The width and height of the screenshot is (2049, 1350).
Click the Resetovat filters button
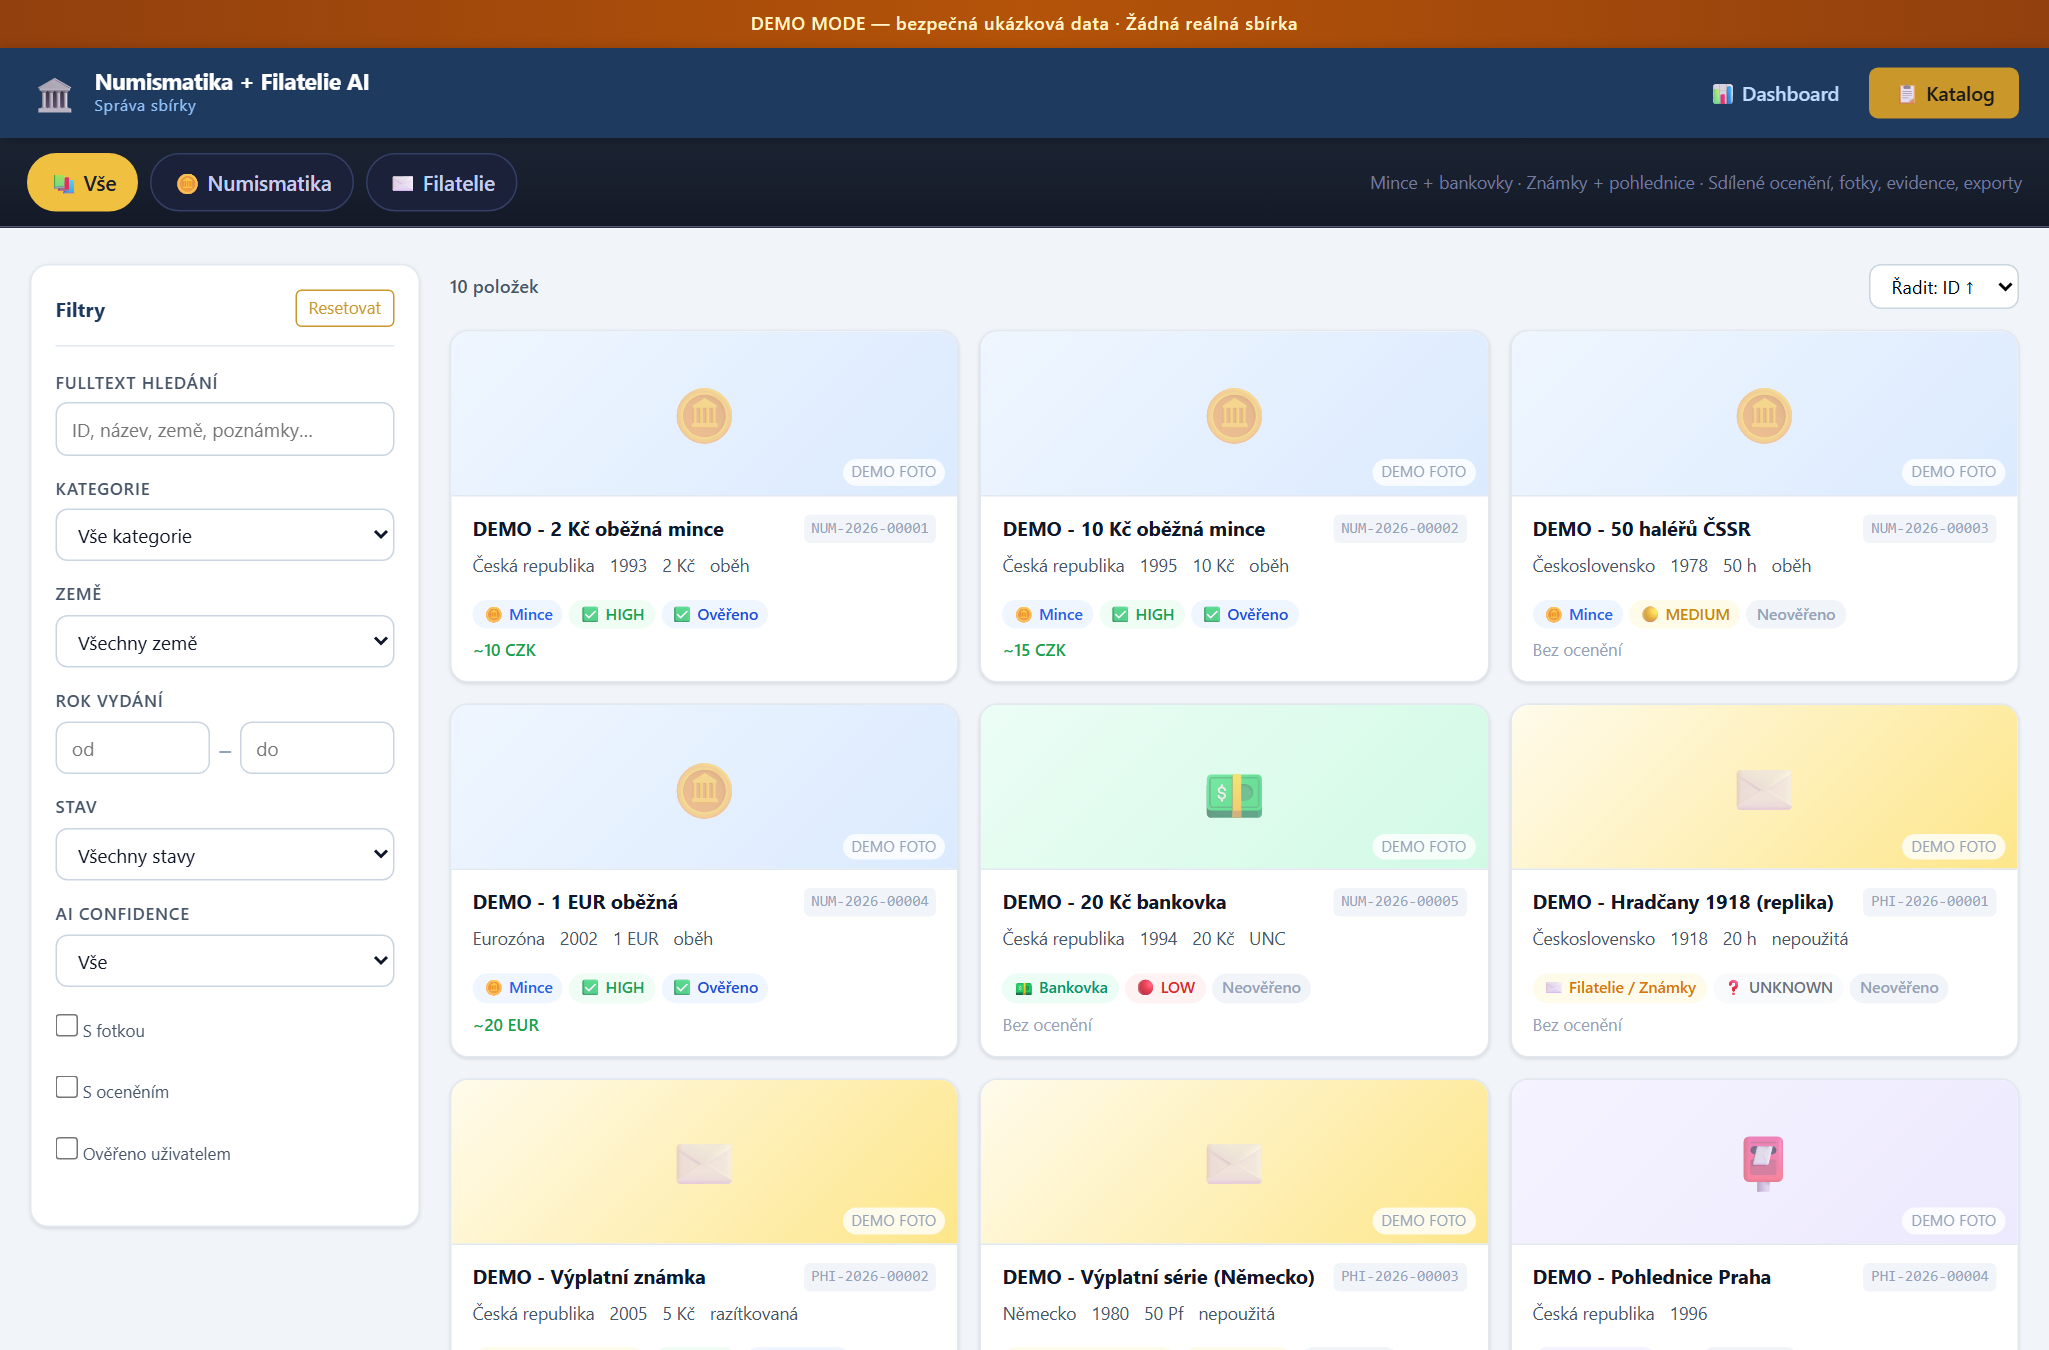345,308
